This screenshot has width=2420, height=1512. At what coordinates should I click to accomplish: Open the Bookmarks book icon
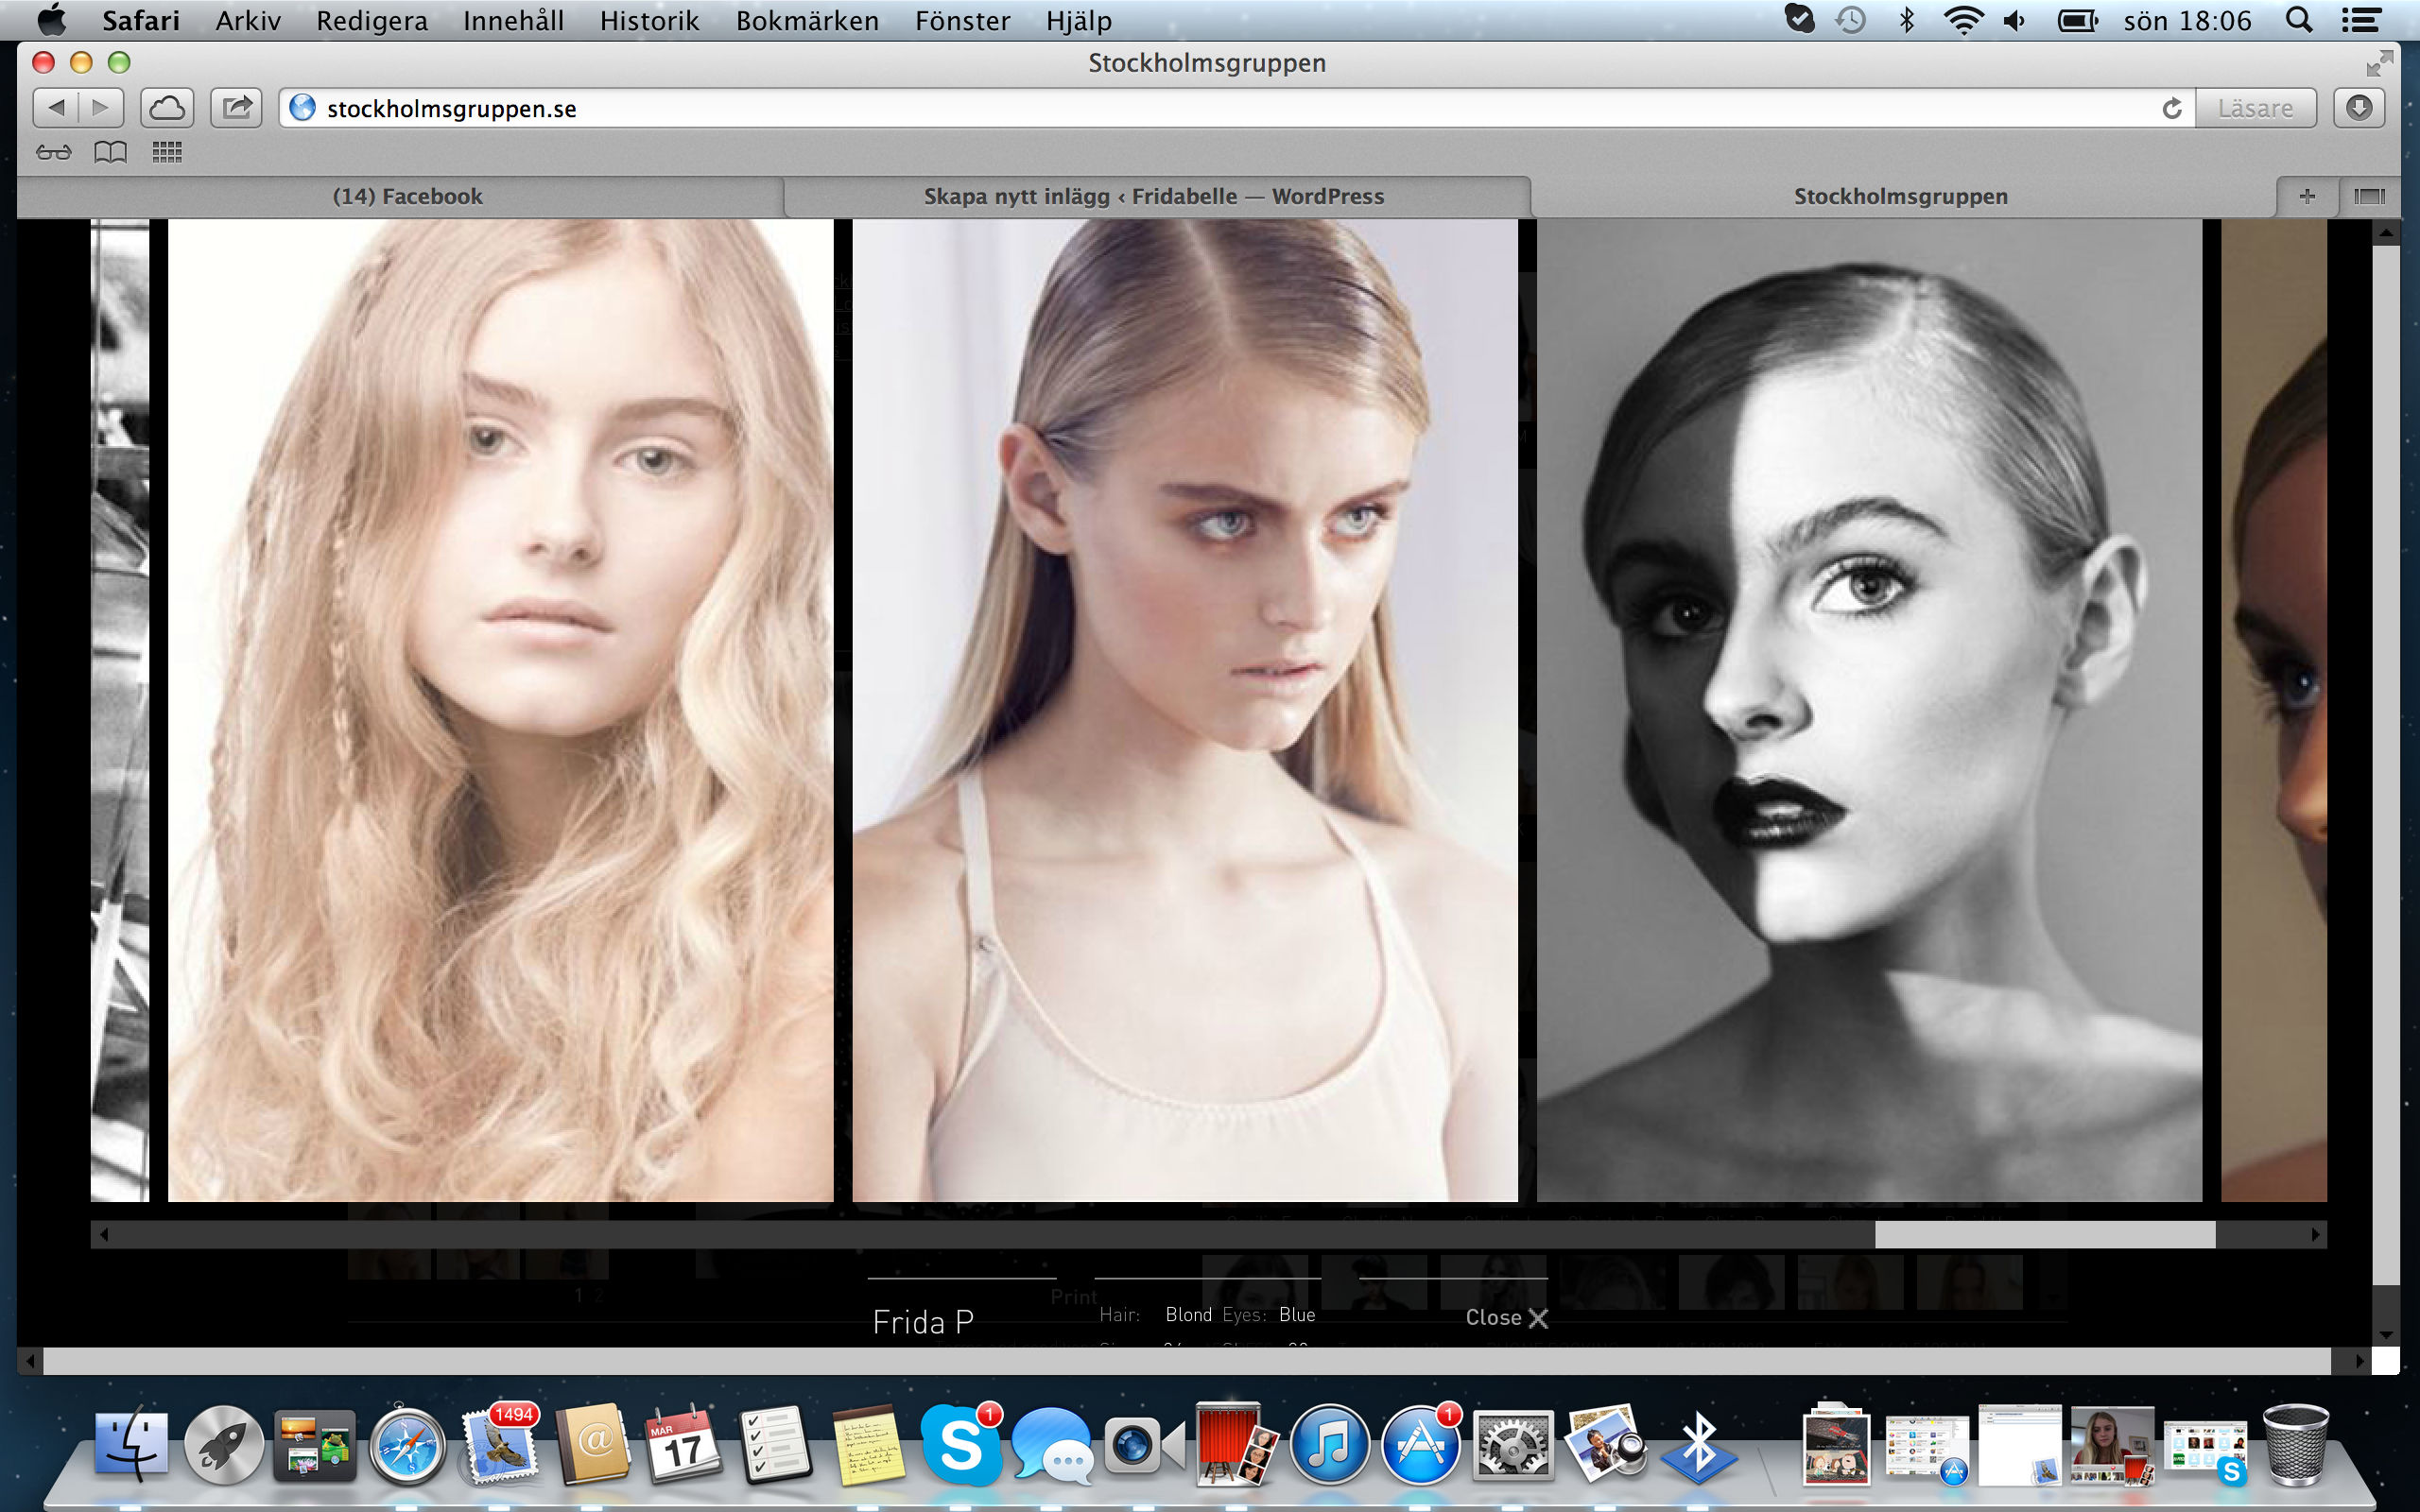[110, 153]
